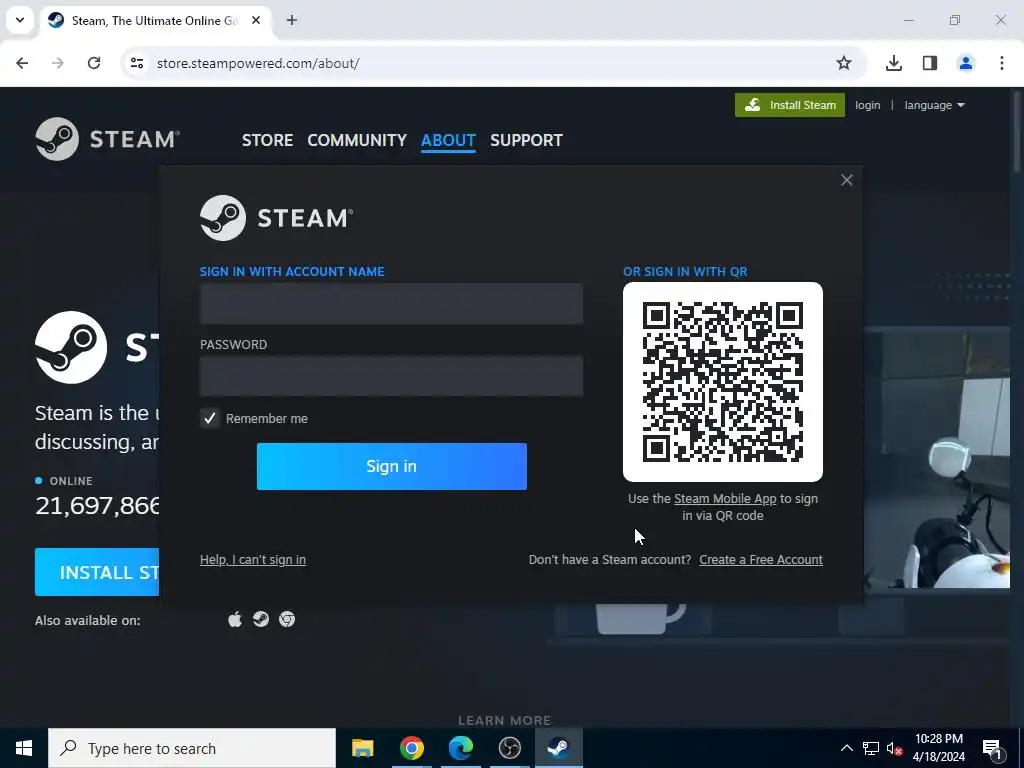The height and width of the screenshot is (768, 1024).
Task: Click the account name input field
Action: (391, 304)
